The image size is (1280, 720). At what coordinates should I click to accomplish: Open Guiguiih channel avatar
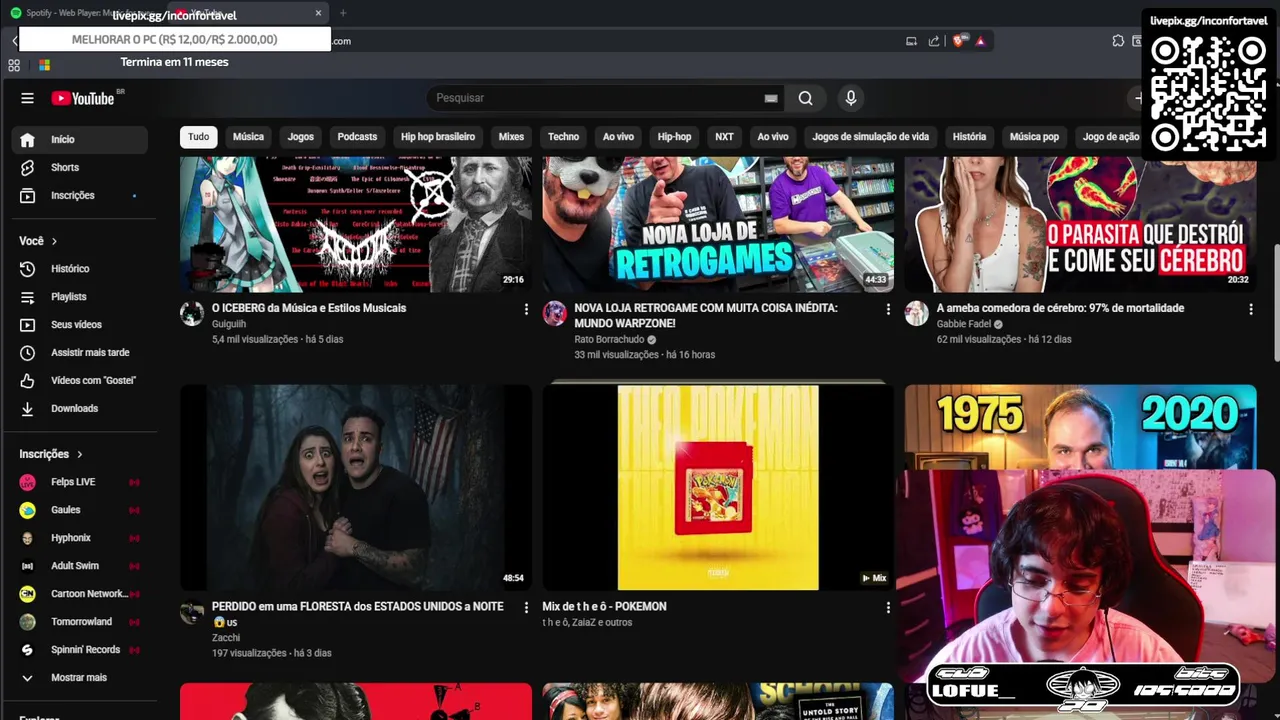point(192,314)
